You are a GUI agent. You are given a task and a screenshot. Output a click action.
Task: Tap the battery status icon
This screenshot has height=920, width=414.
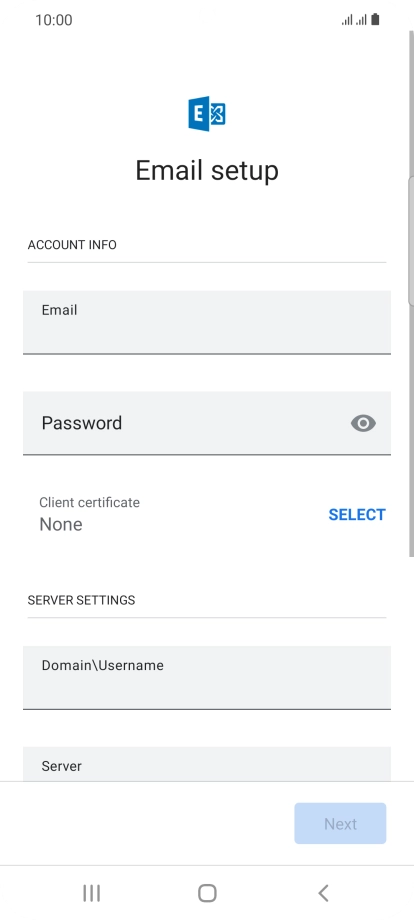(x=375, y=19)
